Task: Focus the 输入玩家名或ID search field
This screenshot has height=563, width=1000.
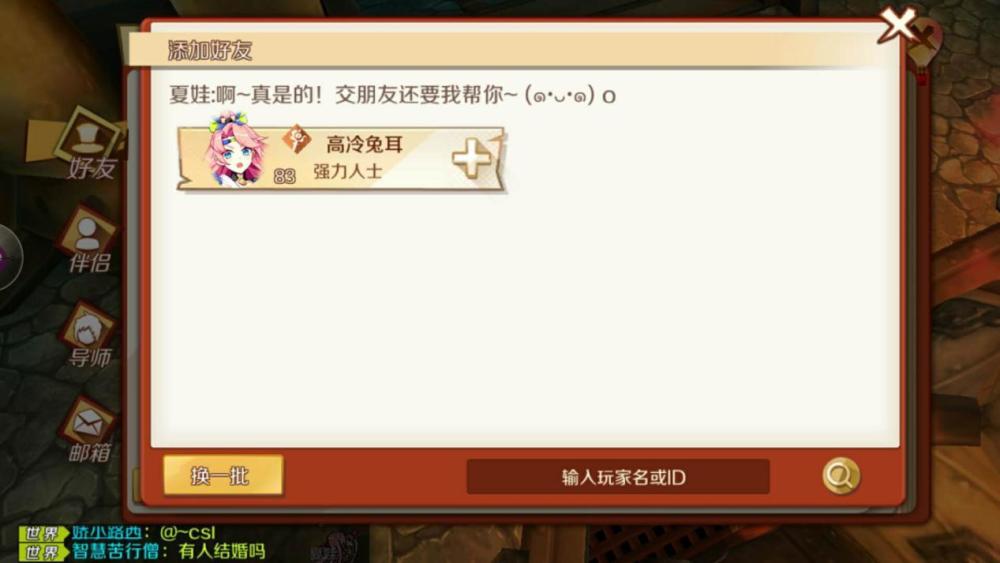Action: coord(618,476)
